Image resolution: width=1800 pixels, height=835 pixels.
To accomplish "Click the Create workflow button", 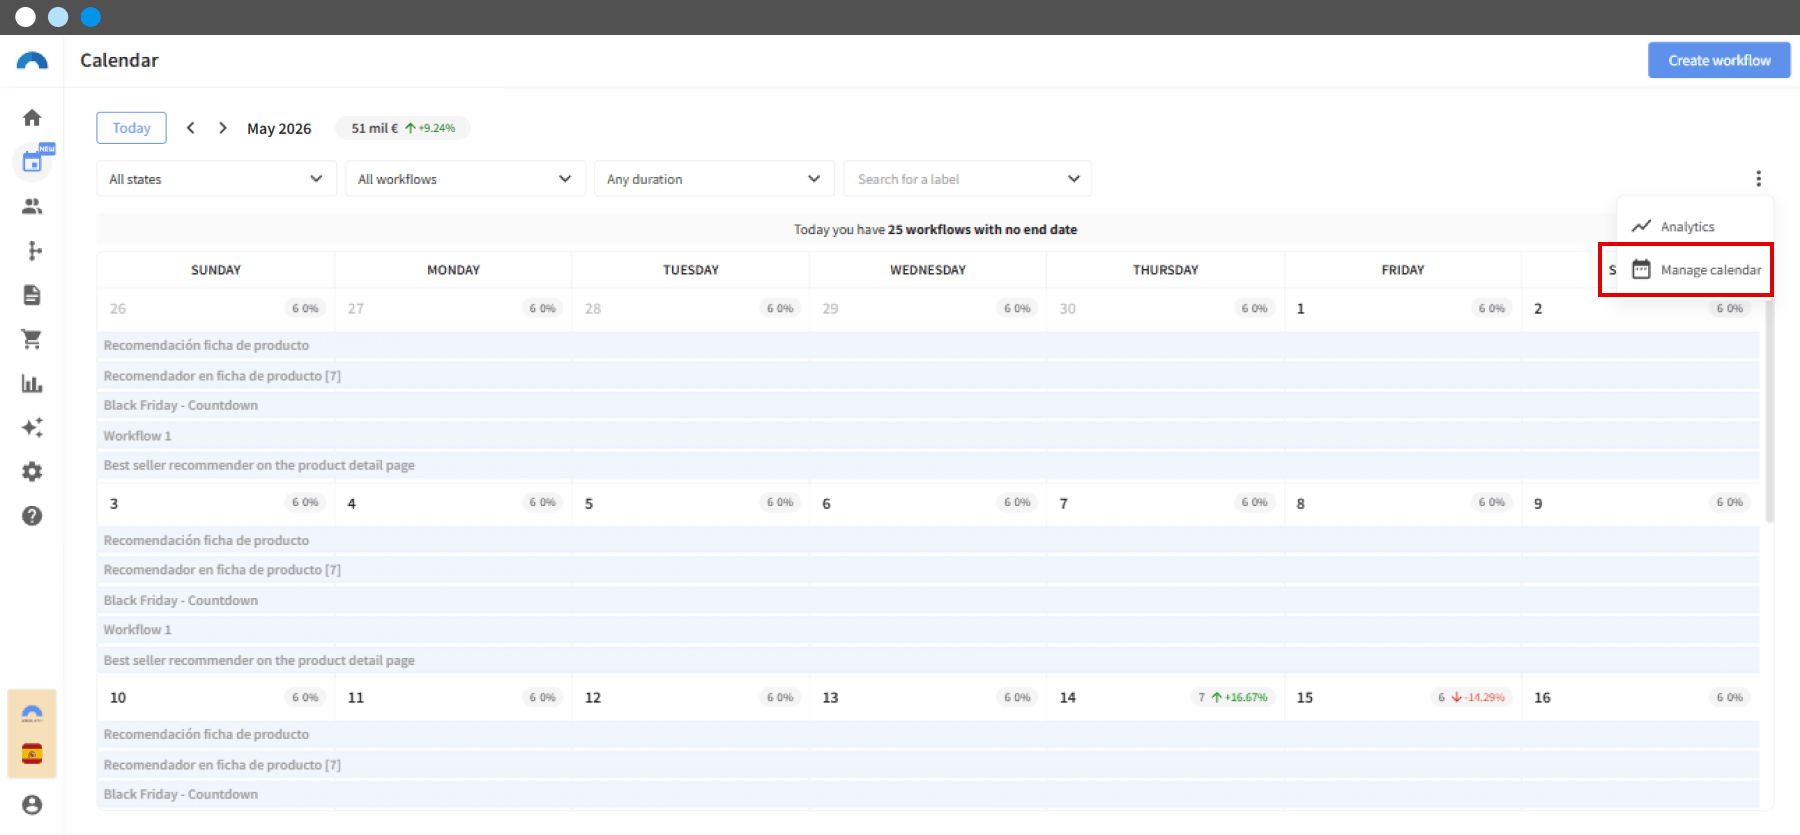I will coord(1719,60).
